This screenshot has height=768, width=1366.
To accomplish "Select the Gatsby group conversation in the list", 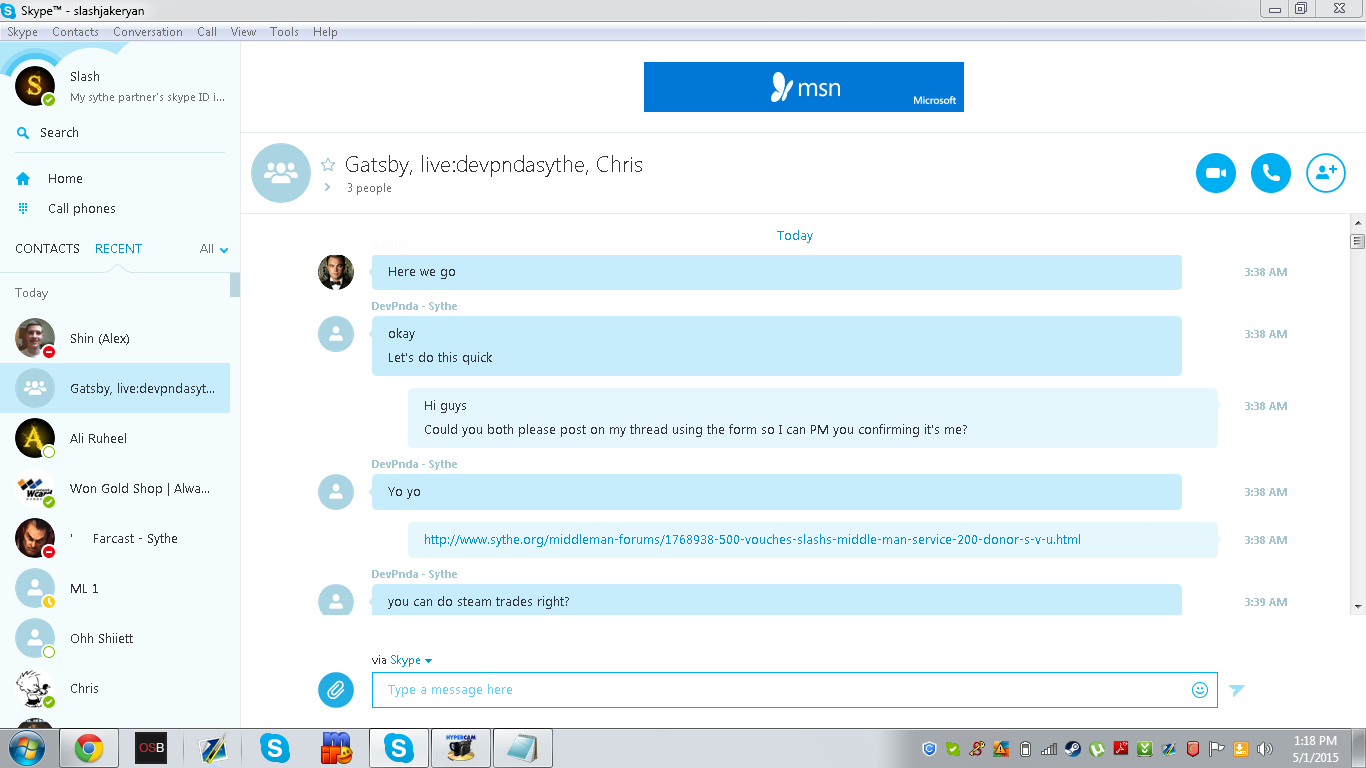I will point(115,388).
